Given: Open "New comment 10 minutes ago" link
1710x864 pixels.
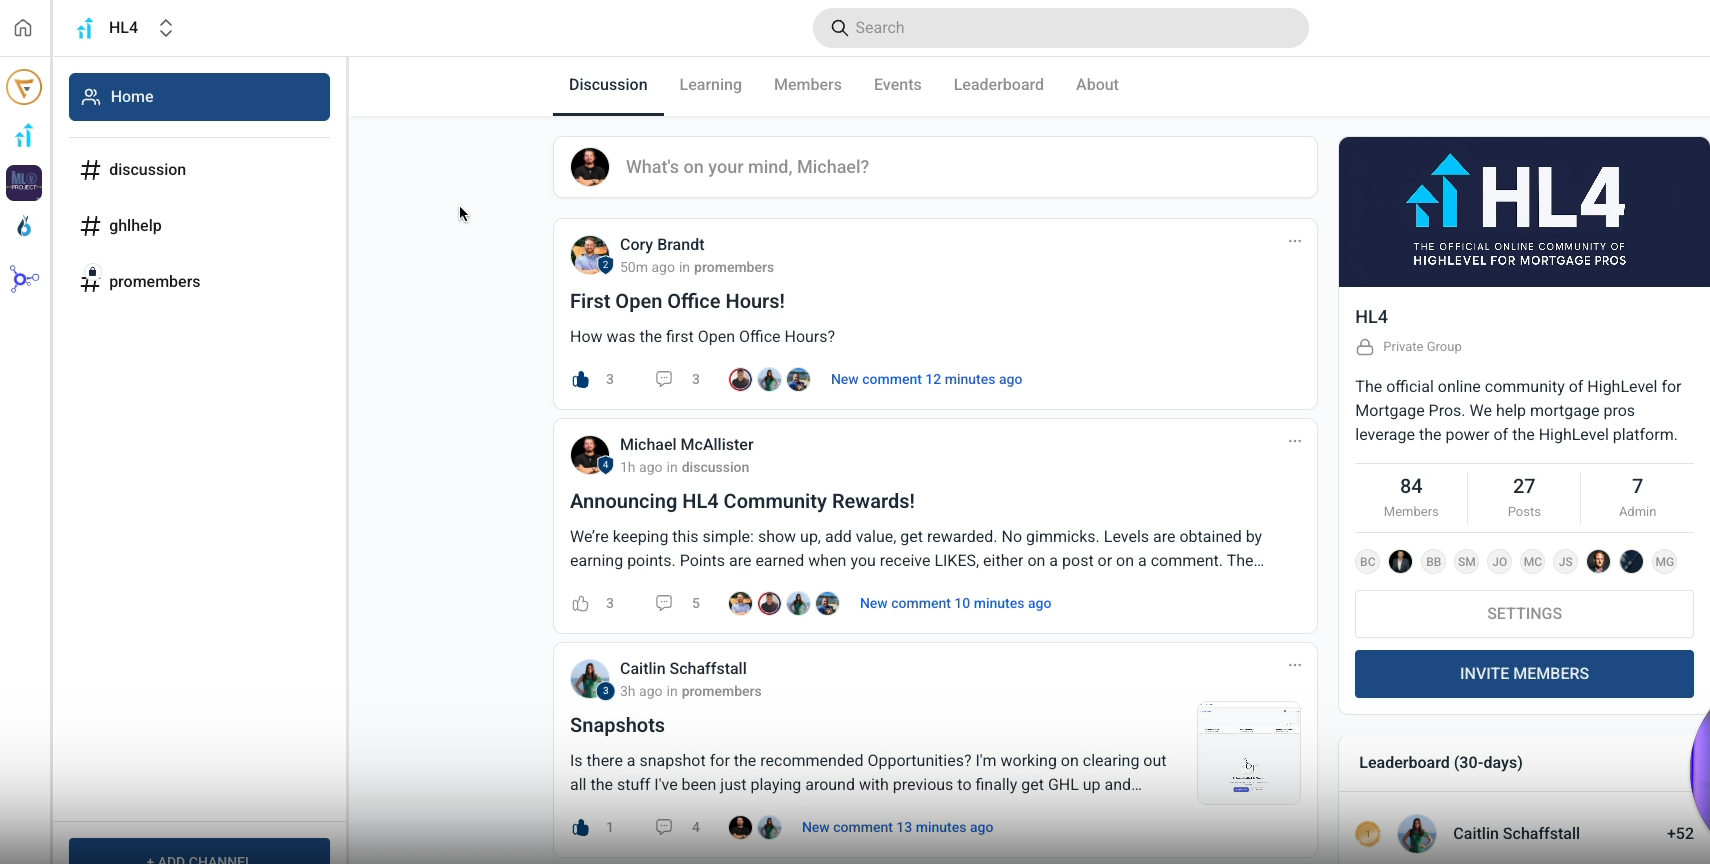Looking at the screenshot, I should coord(955,604).
